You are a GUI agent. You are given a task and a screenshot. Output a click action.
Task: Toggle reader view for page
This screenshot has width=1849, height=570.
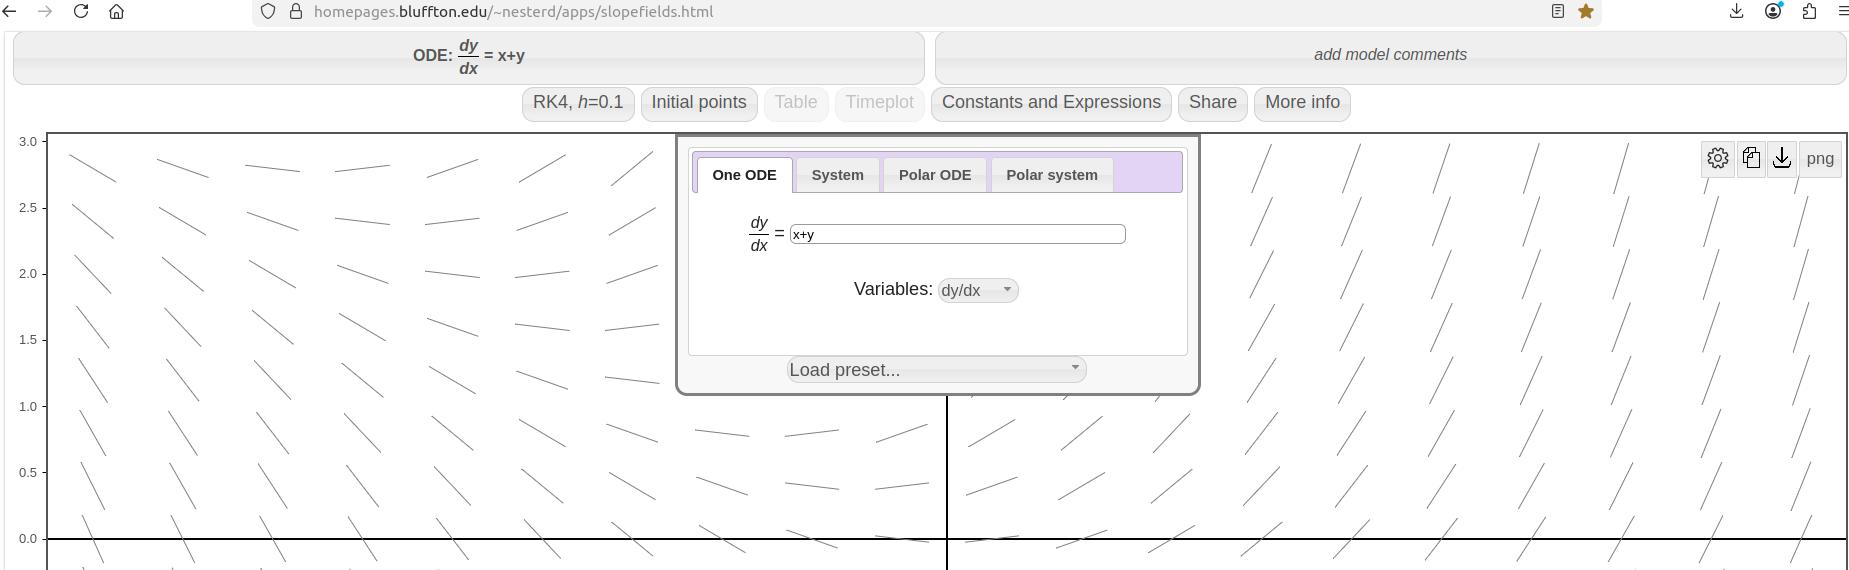pyautogui.click(x=1557, y=12)
